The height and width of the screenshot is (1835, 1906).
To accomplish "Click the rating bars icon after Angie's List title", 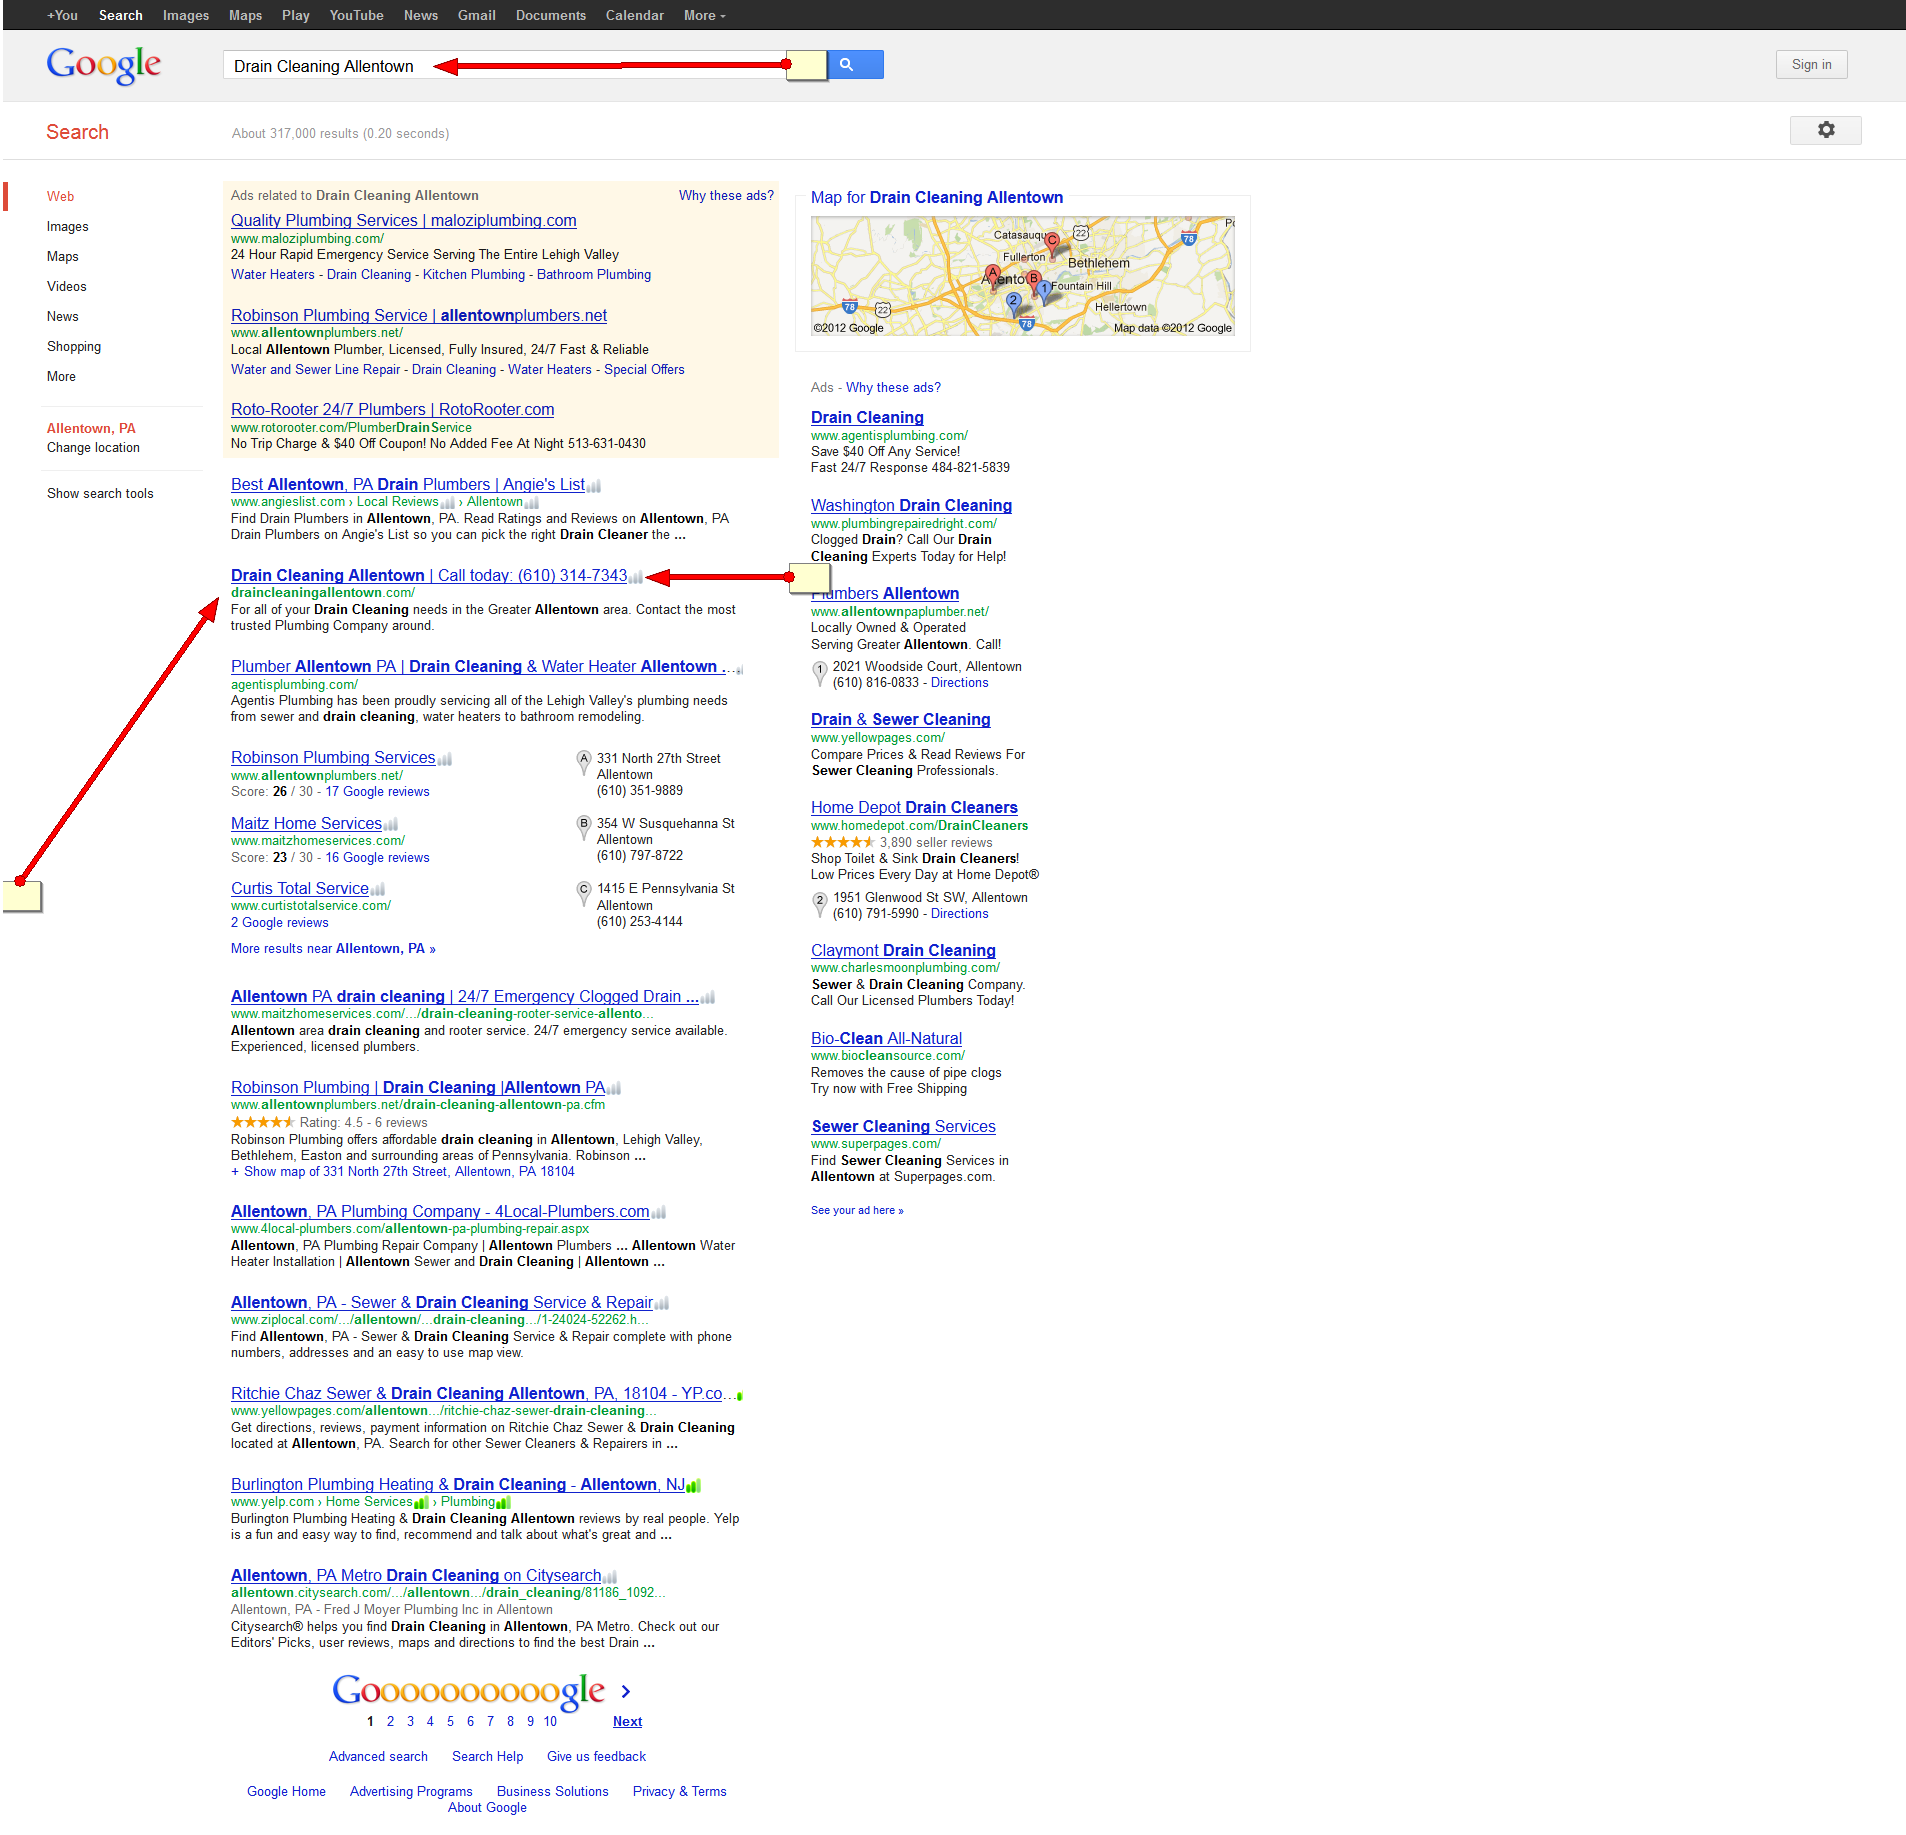I will 594,486.
